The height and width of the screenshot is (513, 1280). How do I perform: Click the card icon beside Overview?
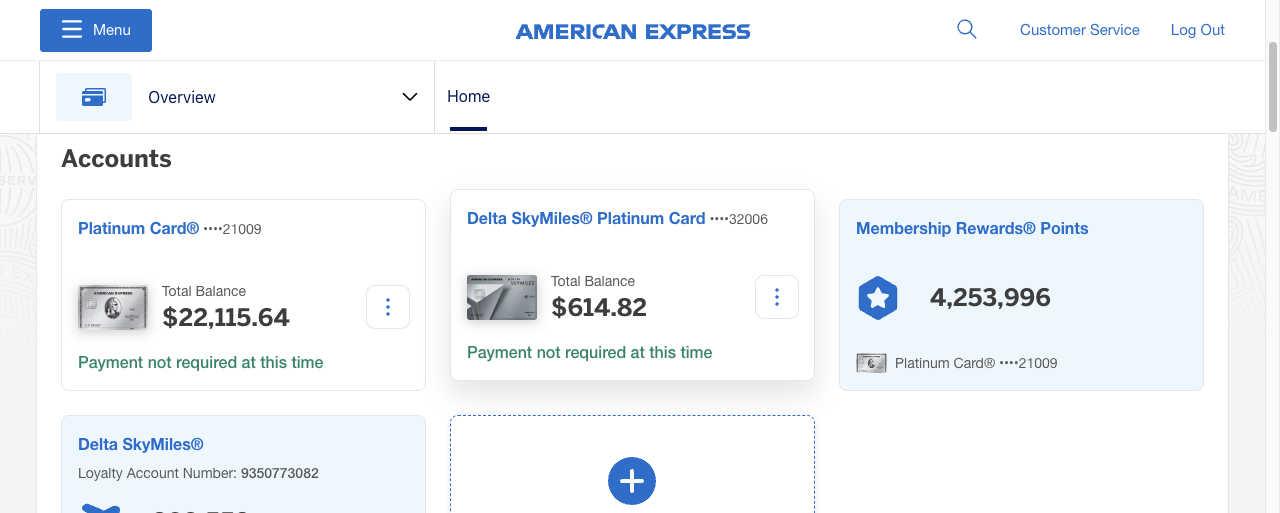pos(94,97)
